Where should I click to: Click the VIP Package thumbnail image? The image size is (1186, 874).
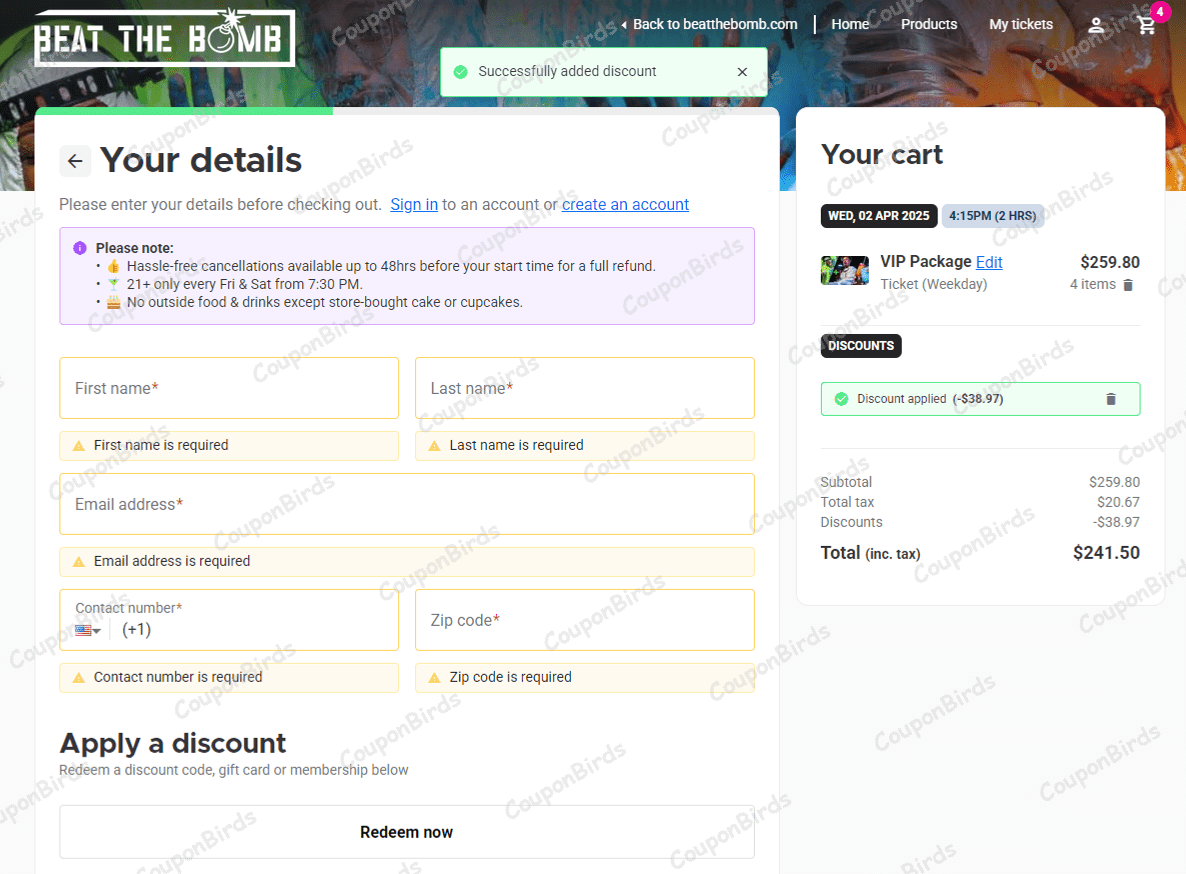tap(845, 271)
